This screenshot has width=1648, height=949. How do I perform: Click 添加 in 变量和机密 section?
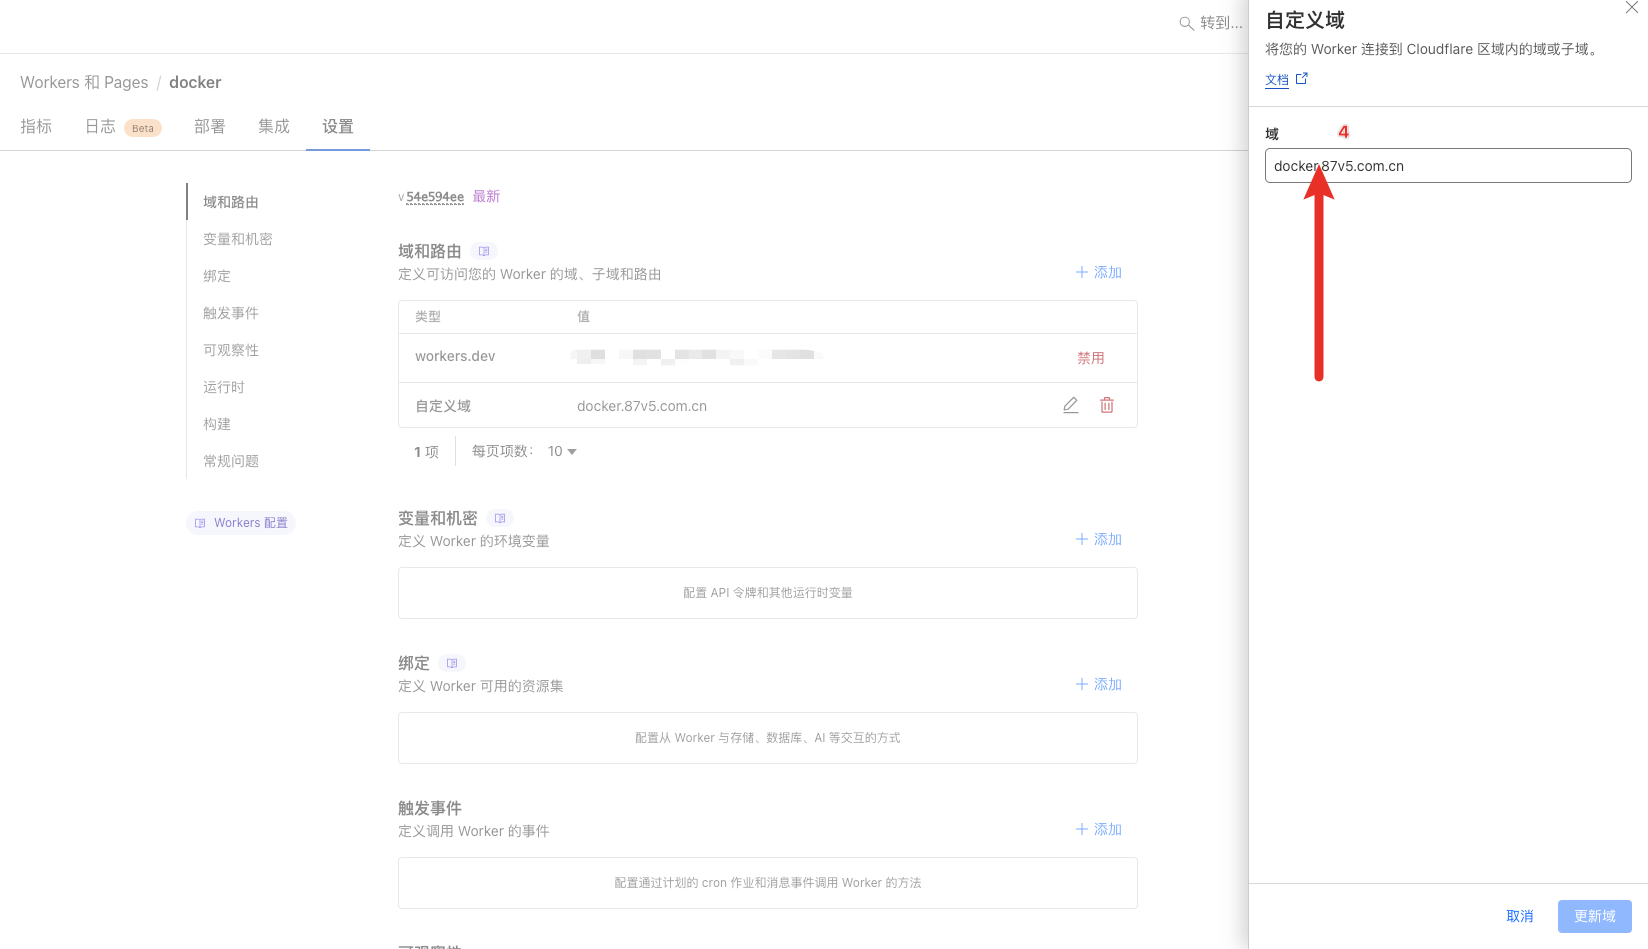pos(1098,539)
